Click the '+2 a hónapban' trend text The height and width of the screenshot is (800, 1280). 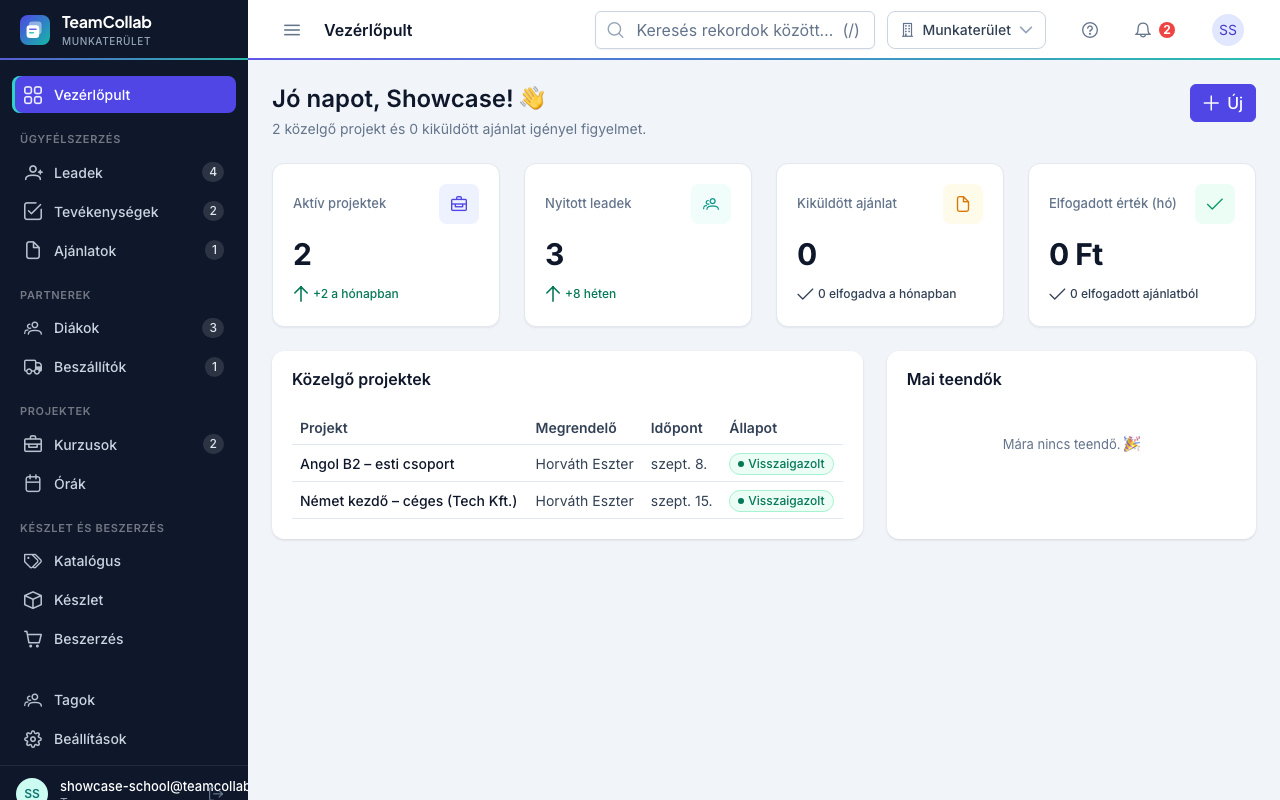point(356,294)
